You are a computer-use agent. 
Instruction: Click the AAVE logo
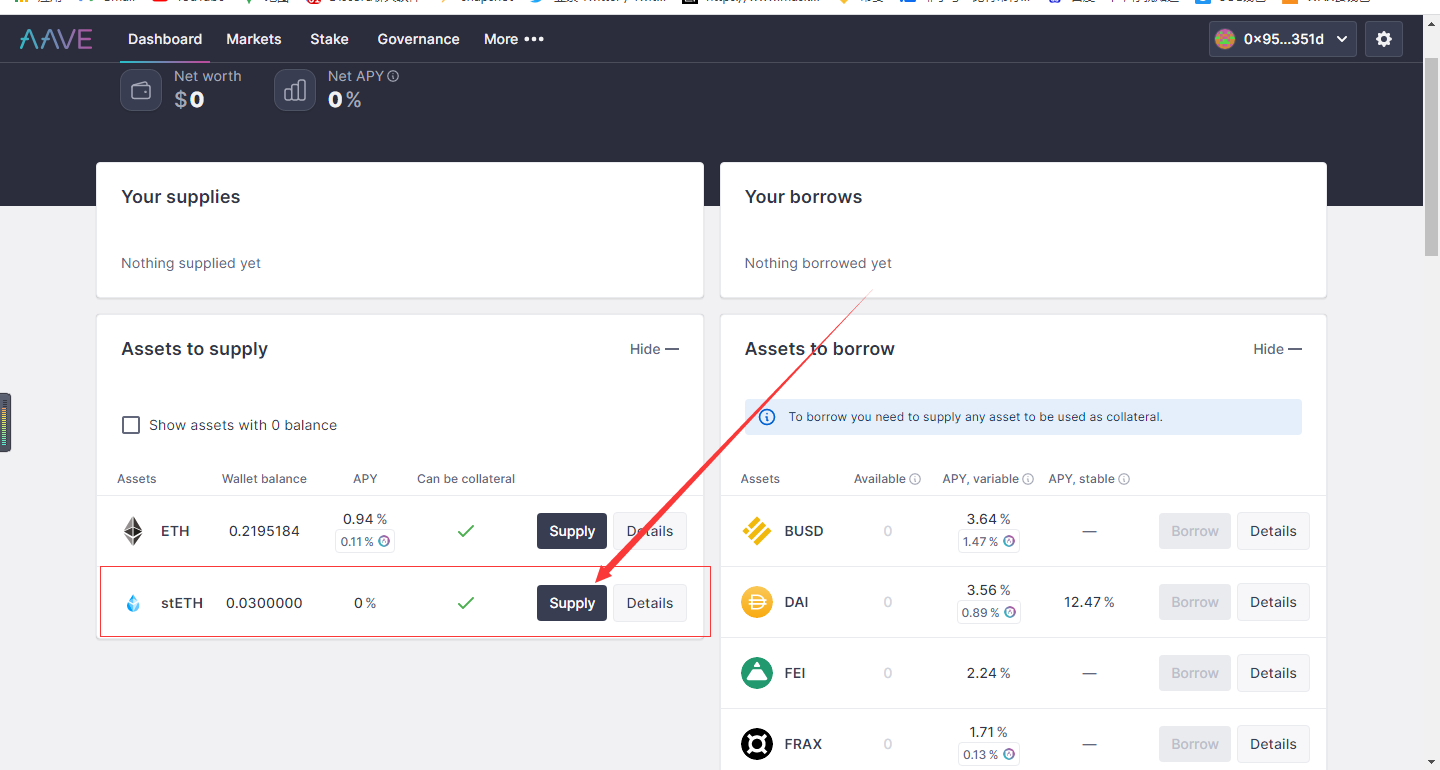point(56,39)
